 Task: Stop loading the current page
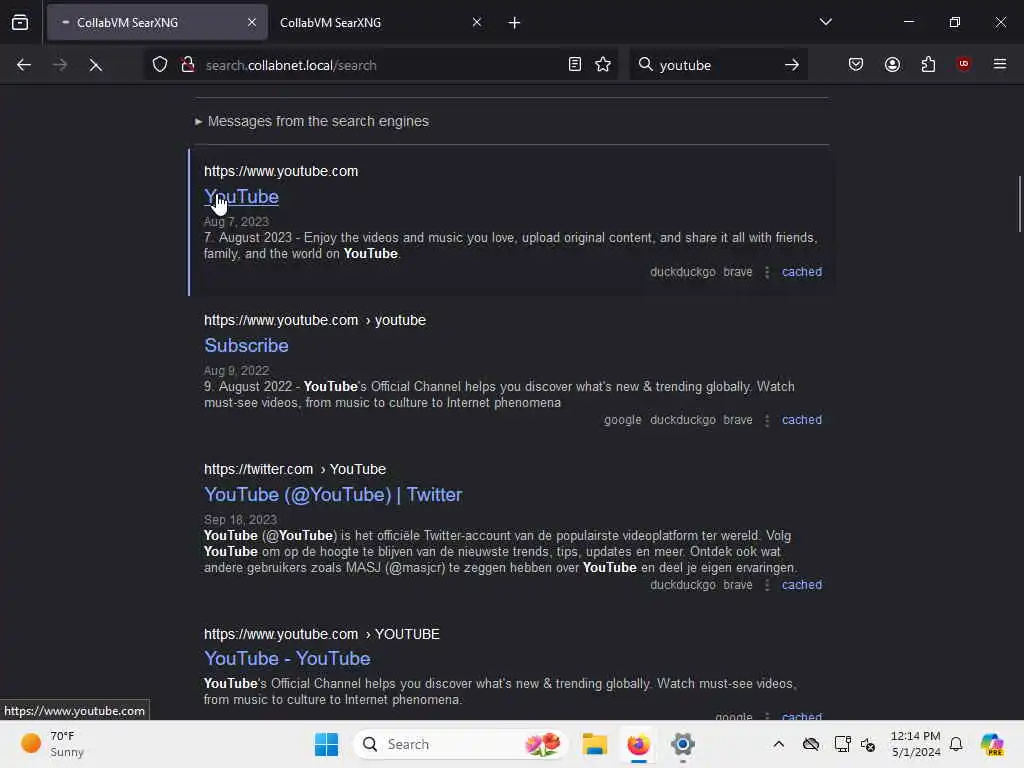coord(95,65)
